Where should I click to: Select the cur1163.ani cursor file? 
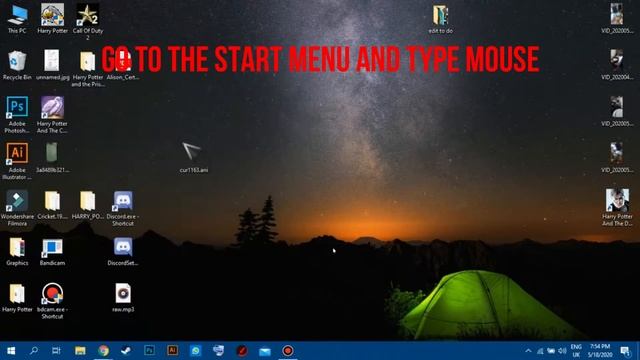pos(193,158)
